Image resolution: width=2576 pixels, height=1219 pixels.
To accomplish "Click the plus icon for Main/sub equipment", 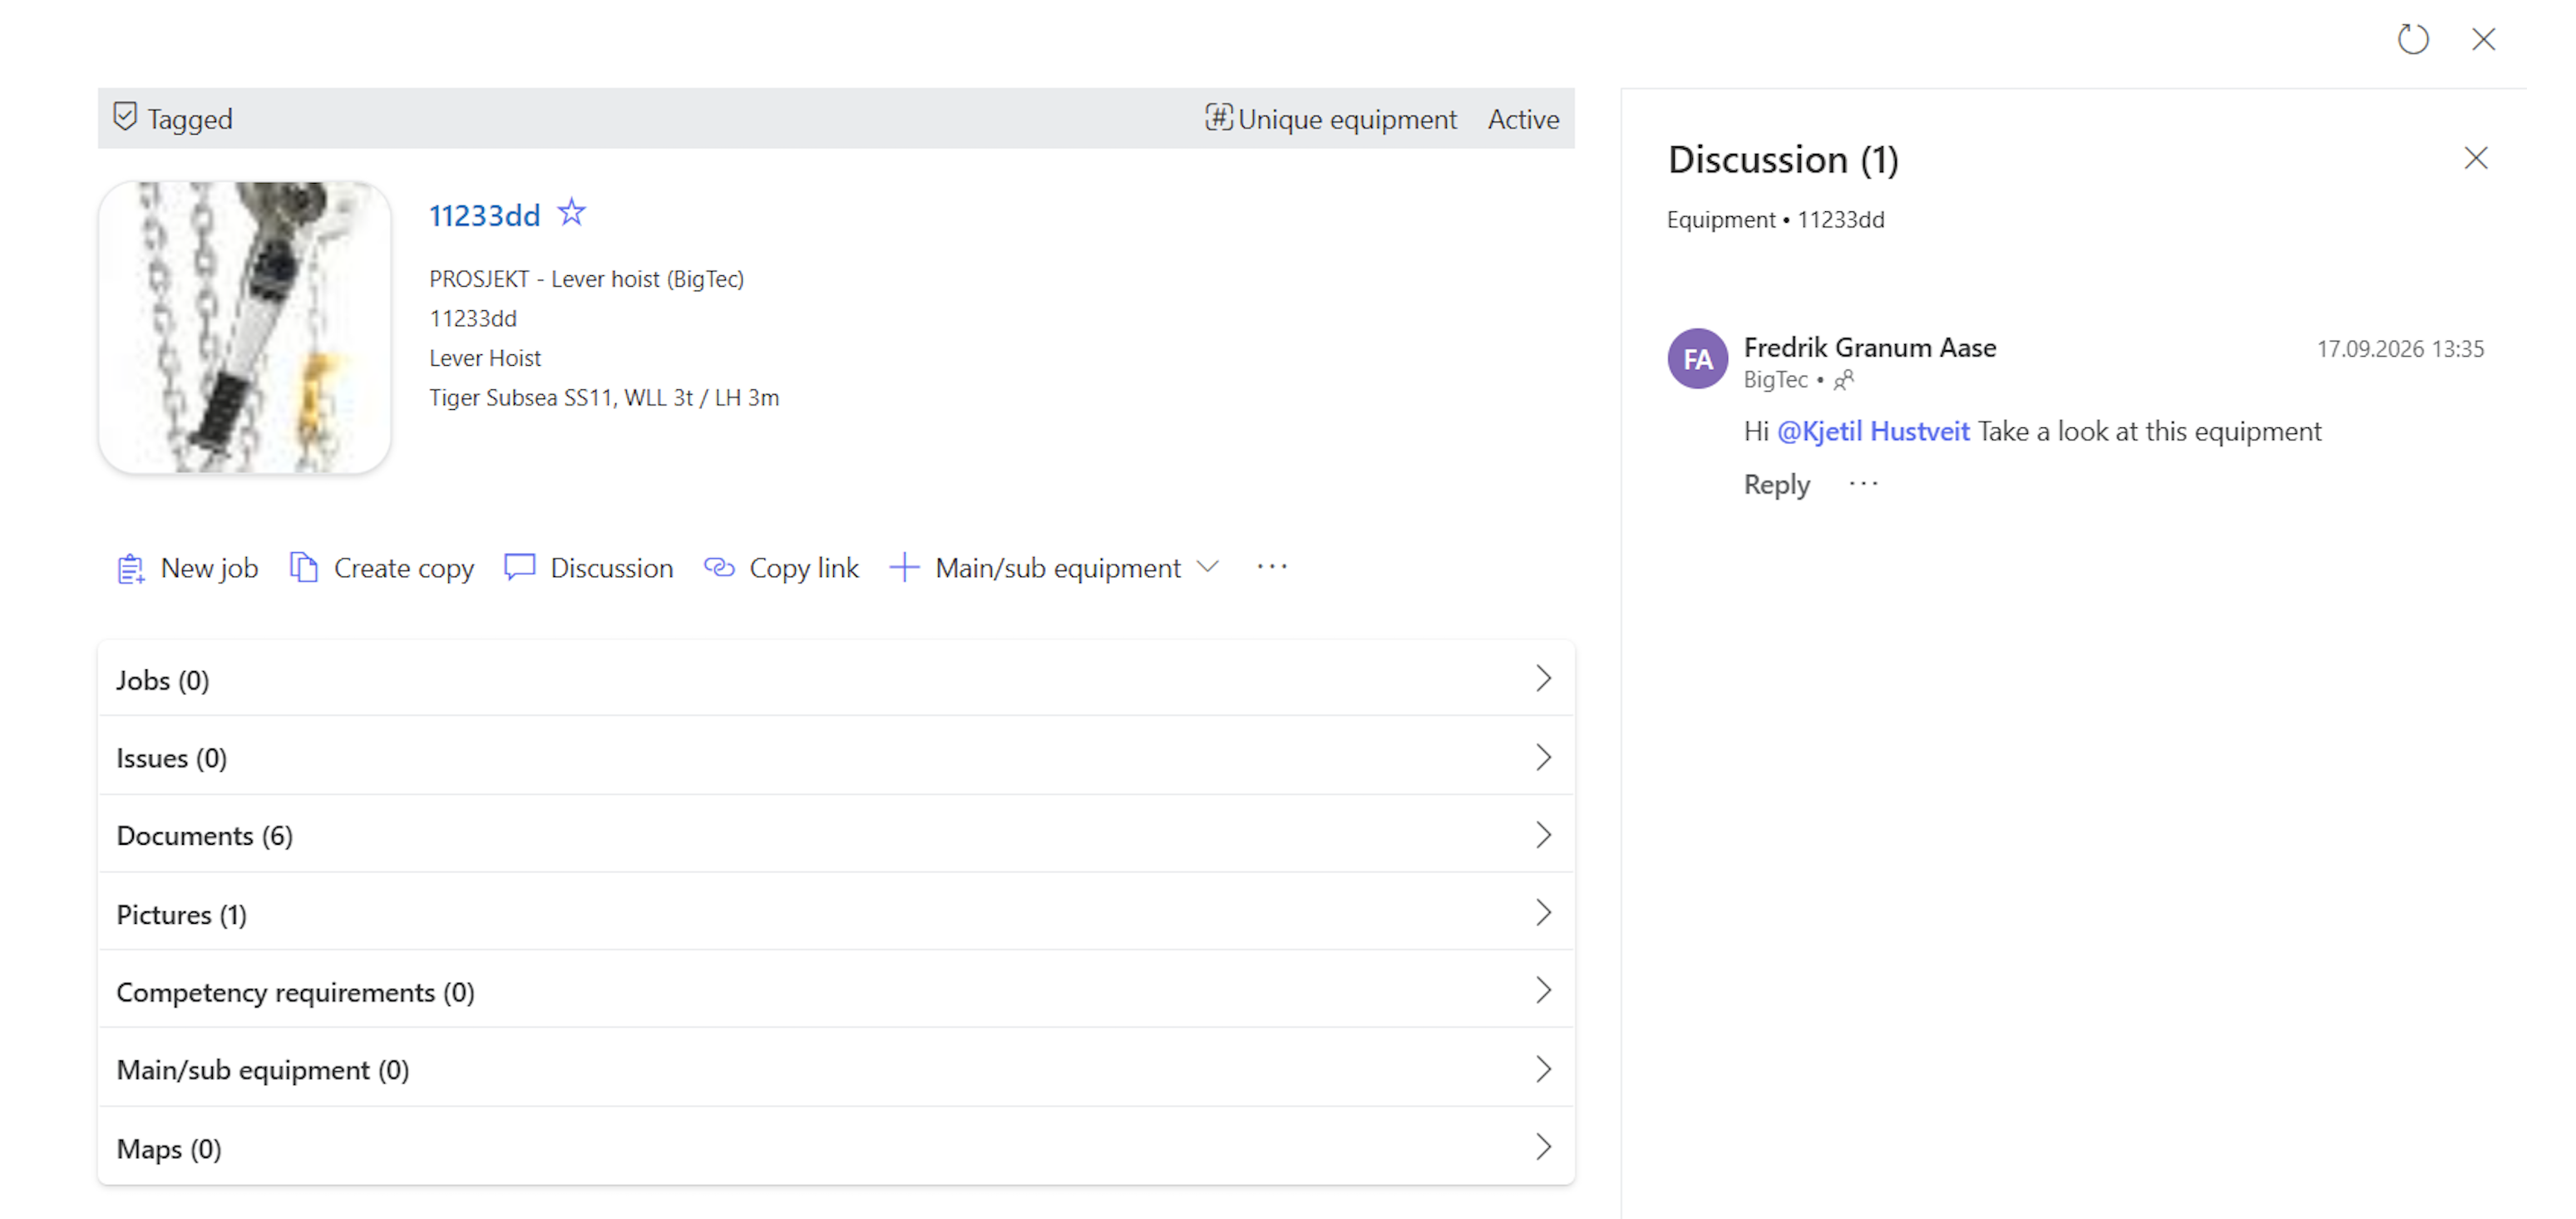I will 903,567.
